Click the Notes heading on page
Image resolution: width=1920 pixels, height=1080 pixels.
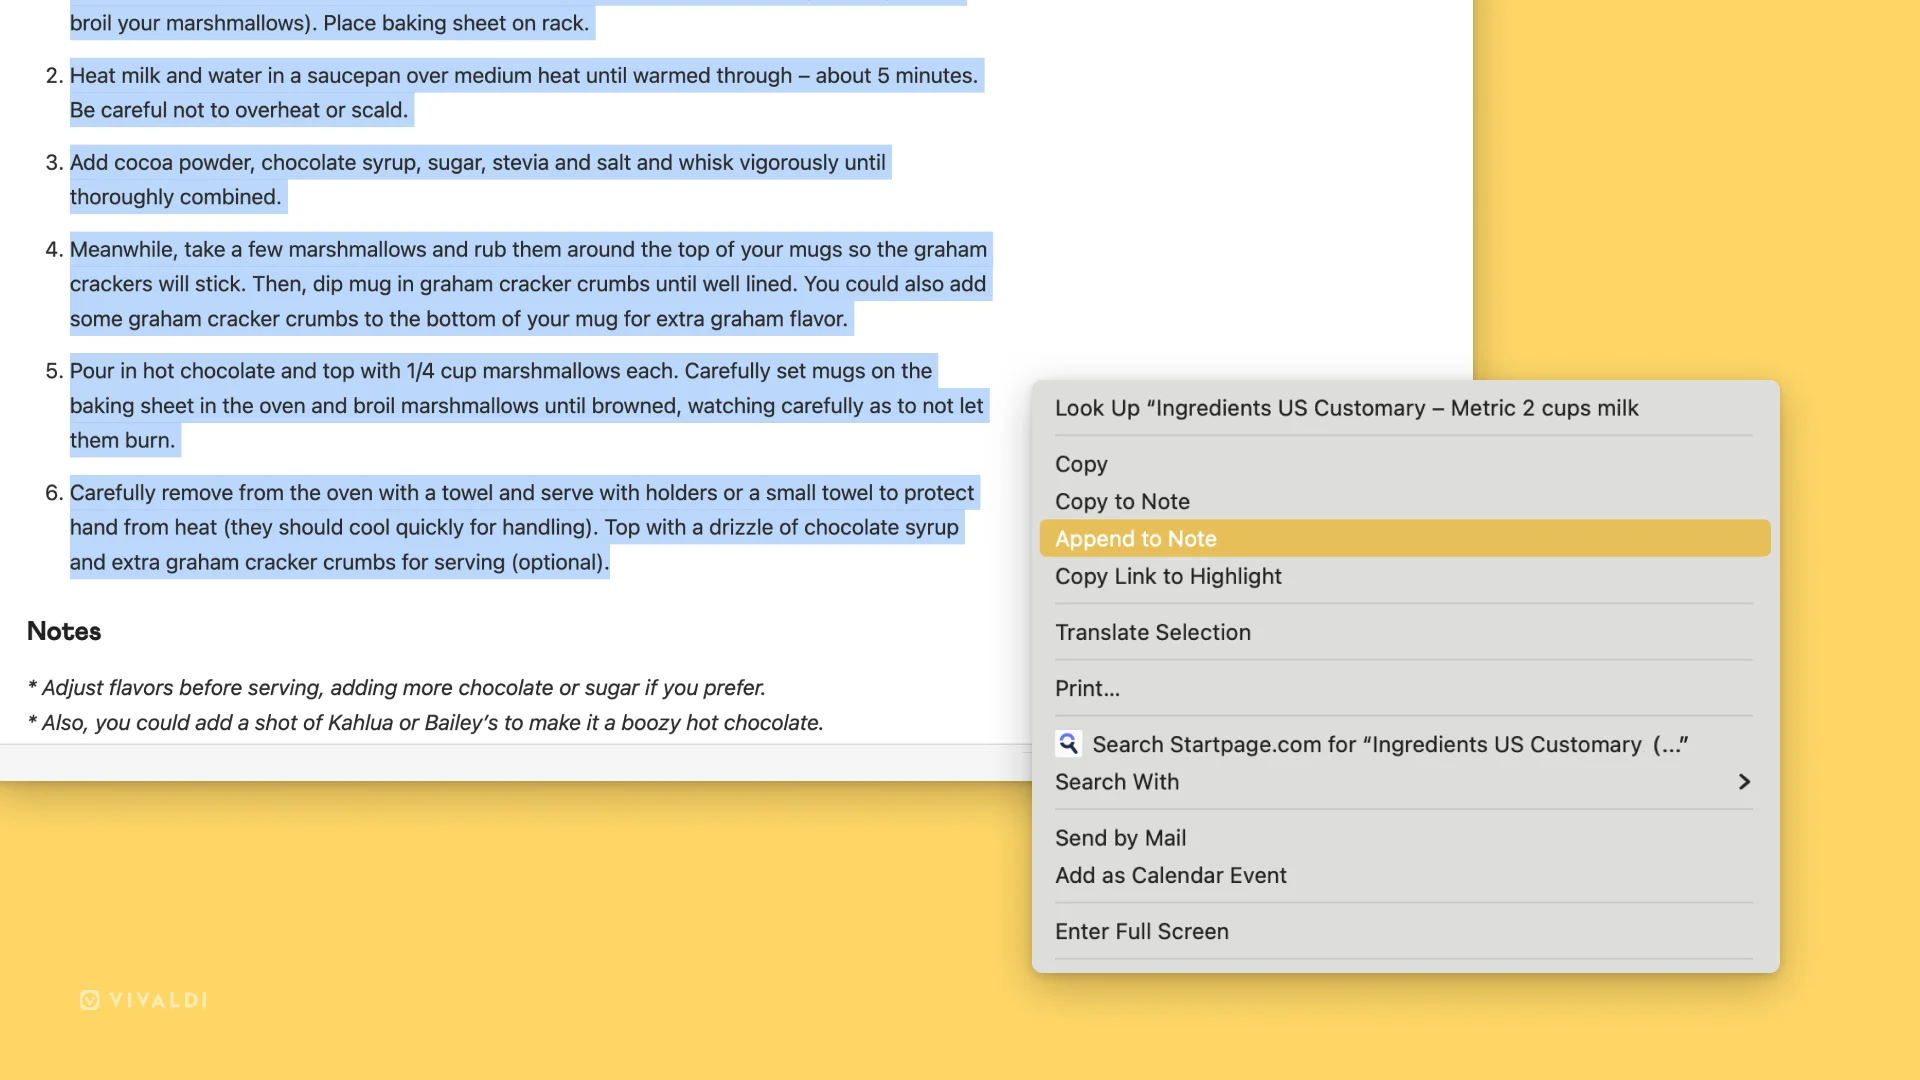[64, 631]
